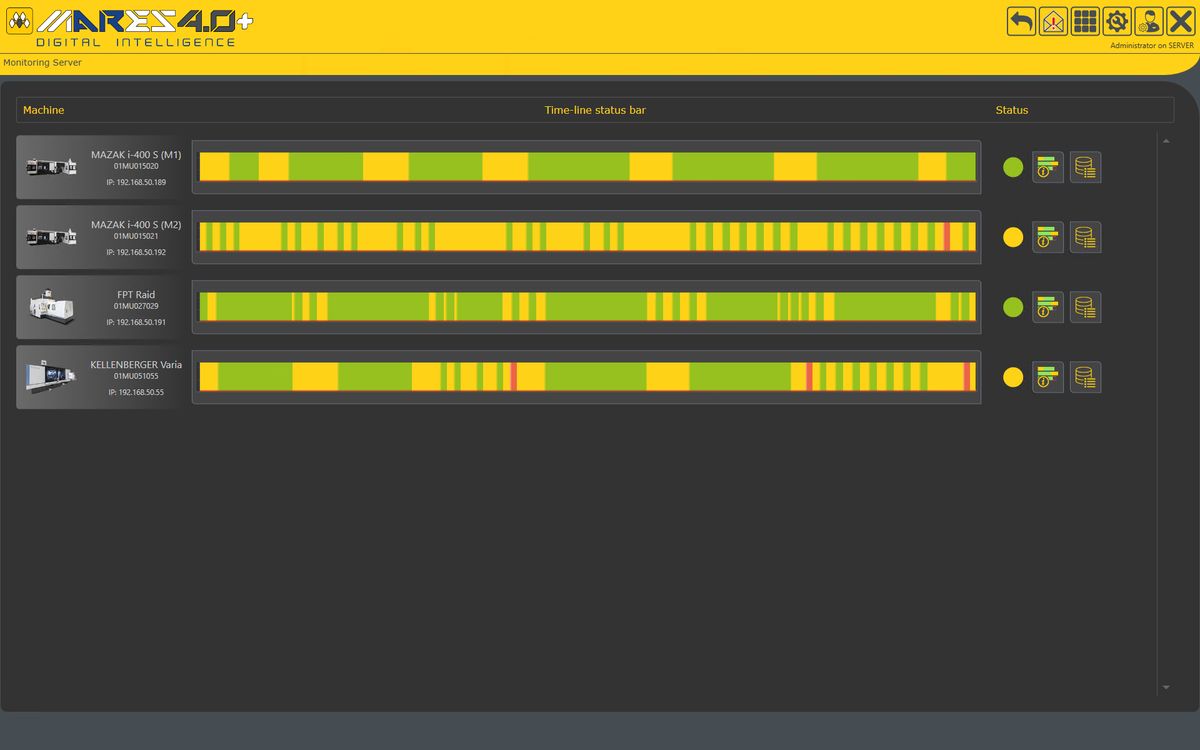Click the Time-line status bar column header

595,110
